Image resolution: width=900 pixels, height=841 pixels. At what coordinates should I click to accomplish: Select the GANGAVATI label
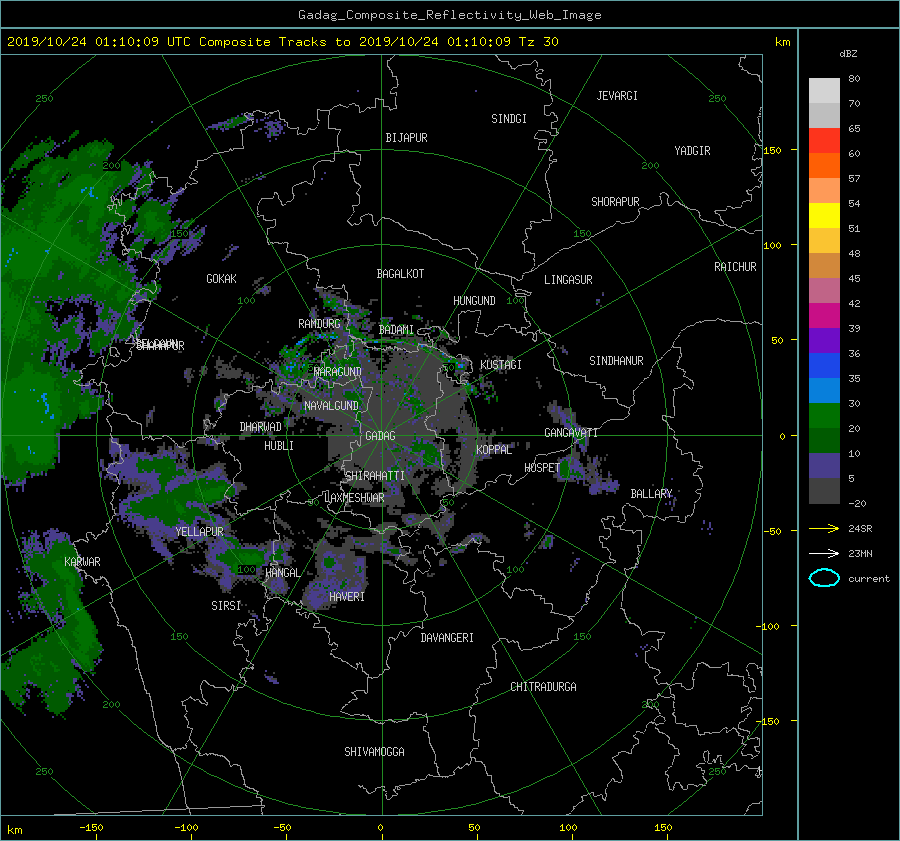571,433
